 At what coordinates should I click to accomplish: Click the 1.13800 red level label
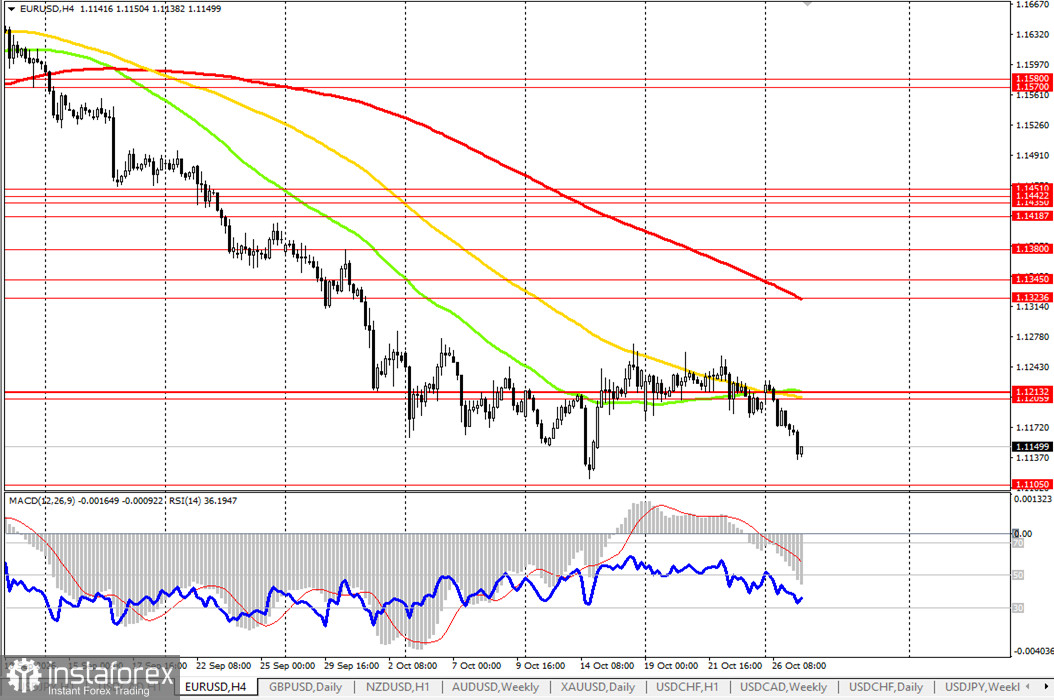pos(1032,249)
